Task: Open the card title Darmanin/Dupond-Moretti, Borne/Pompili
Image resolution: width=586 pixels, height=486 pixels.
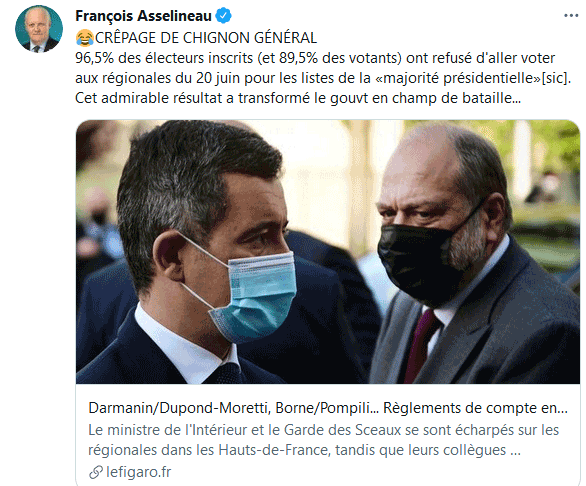Action: click(233, 408)
